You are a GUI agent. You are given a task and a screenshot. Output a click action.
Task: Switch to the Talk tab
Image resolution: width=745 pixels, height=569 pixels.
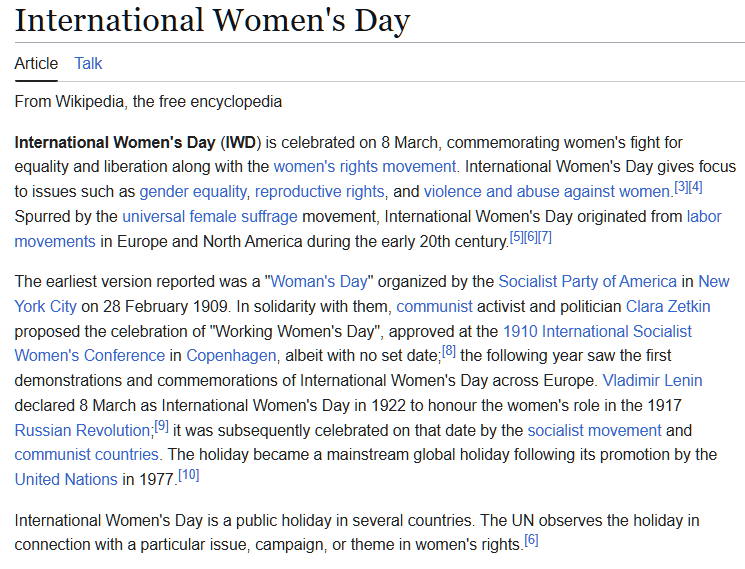88,63
